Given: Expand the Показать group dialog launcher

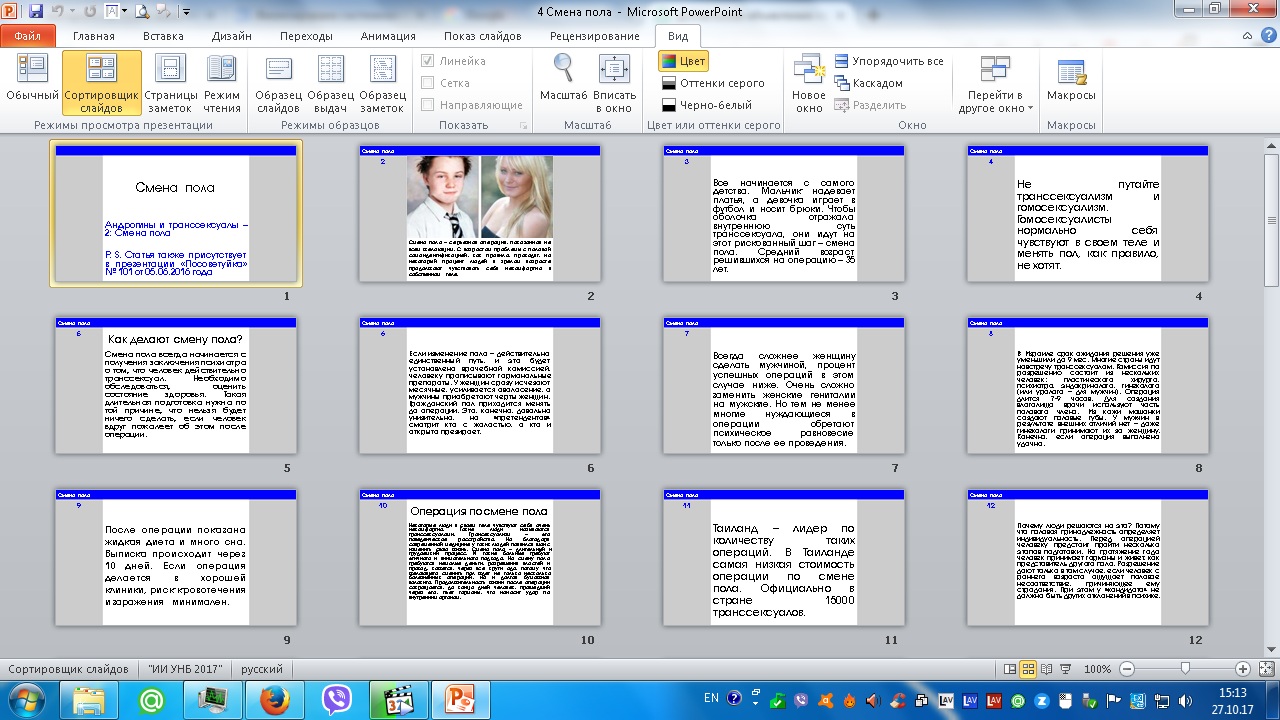Looking at the screenshot, I should [524, 126].
